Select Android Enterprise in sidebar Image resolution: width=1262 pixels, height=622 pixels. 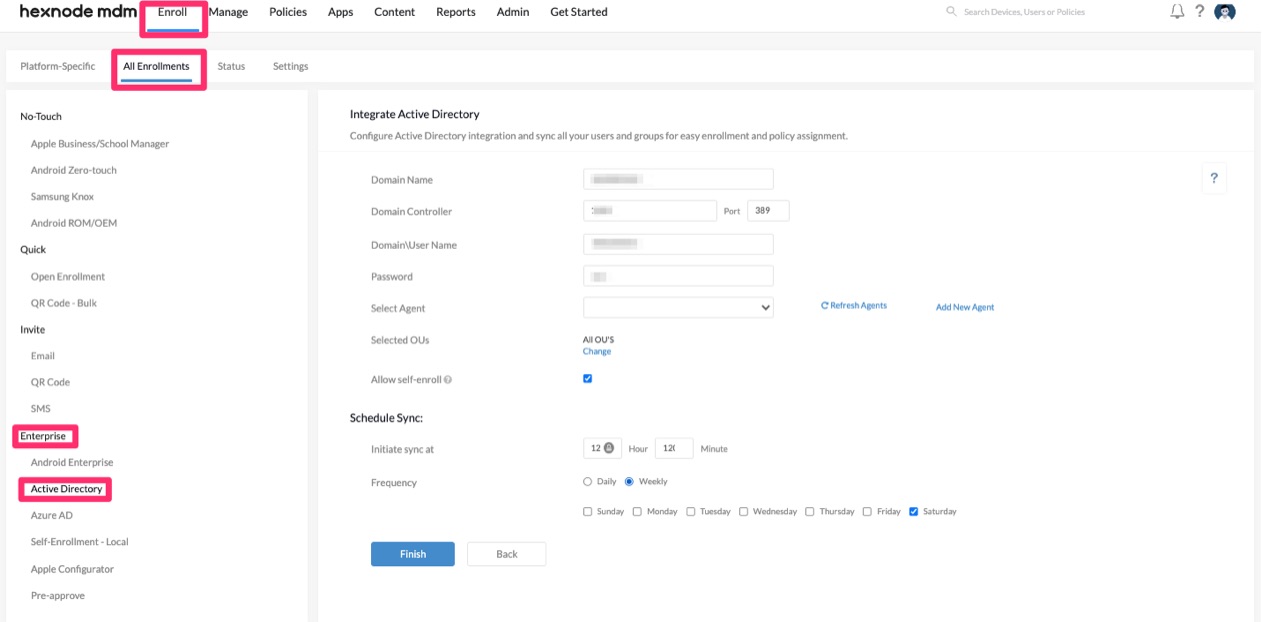(72, 463)
